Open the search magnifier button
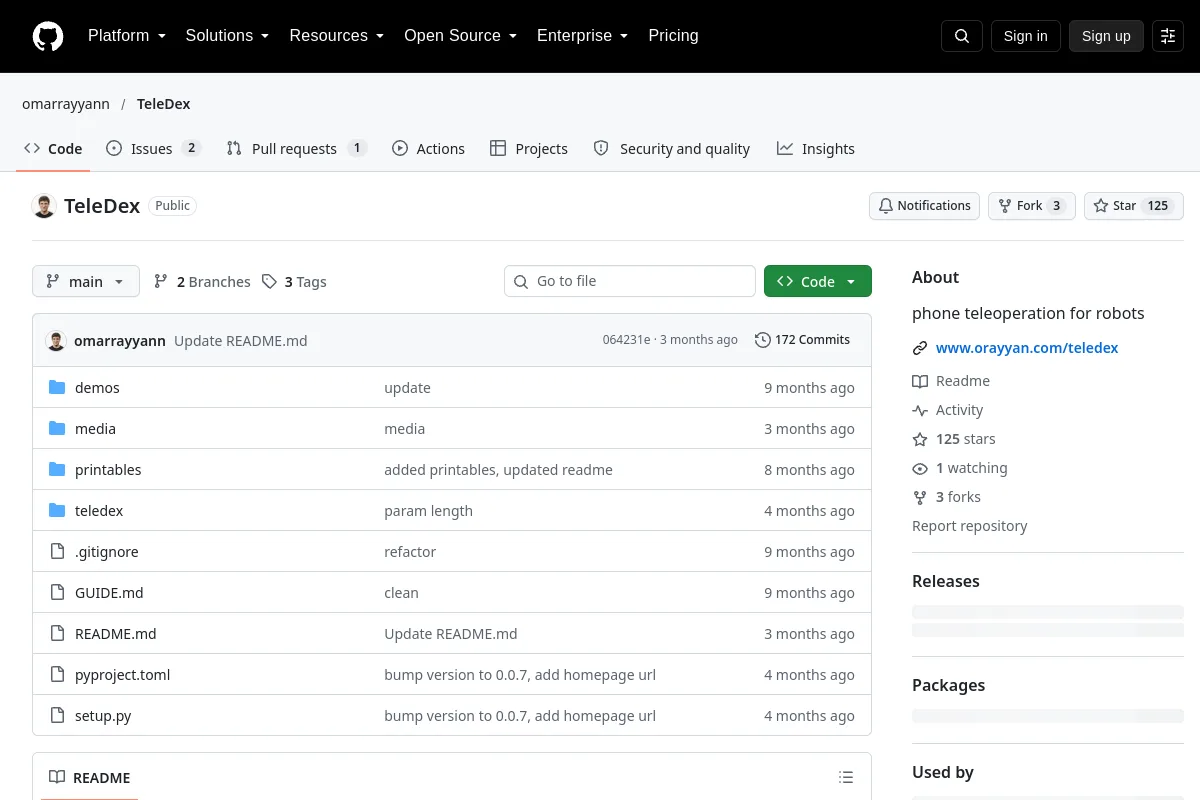The height and width of the screenshot is (800, 1200). [962, 36]
